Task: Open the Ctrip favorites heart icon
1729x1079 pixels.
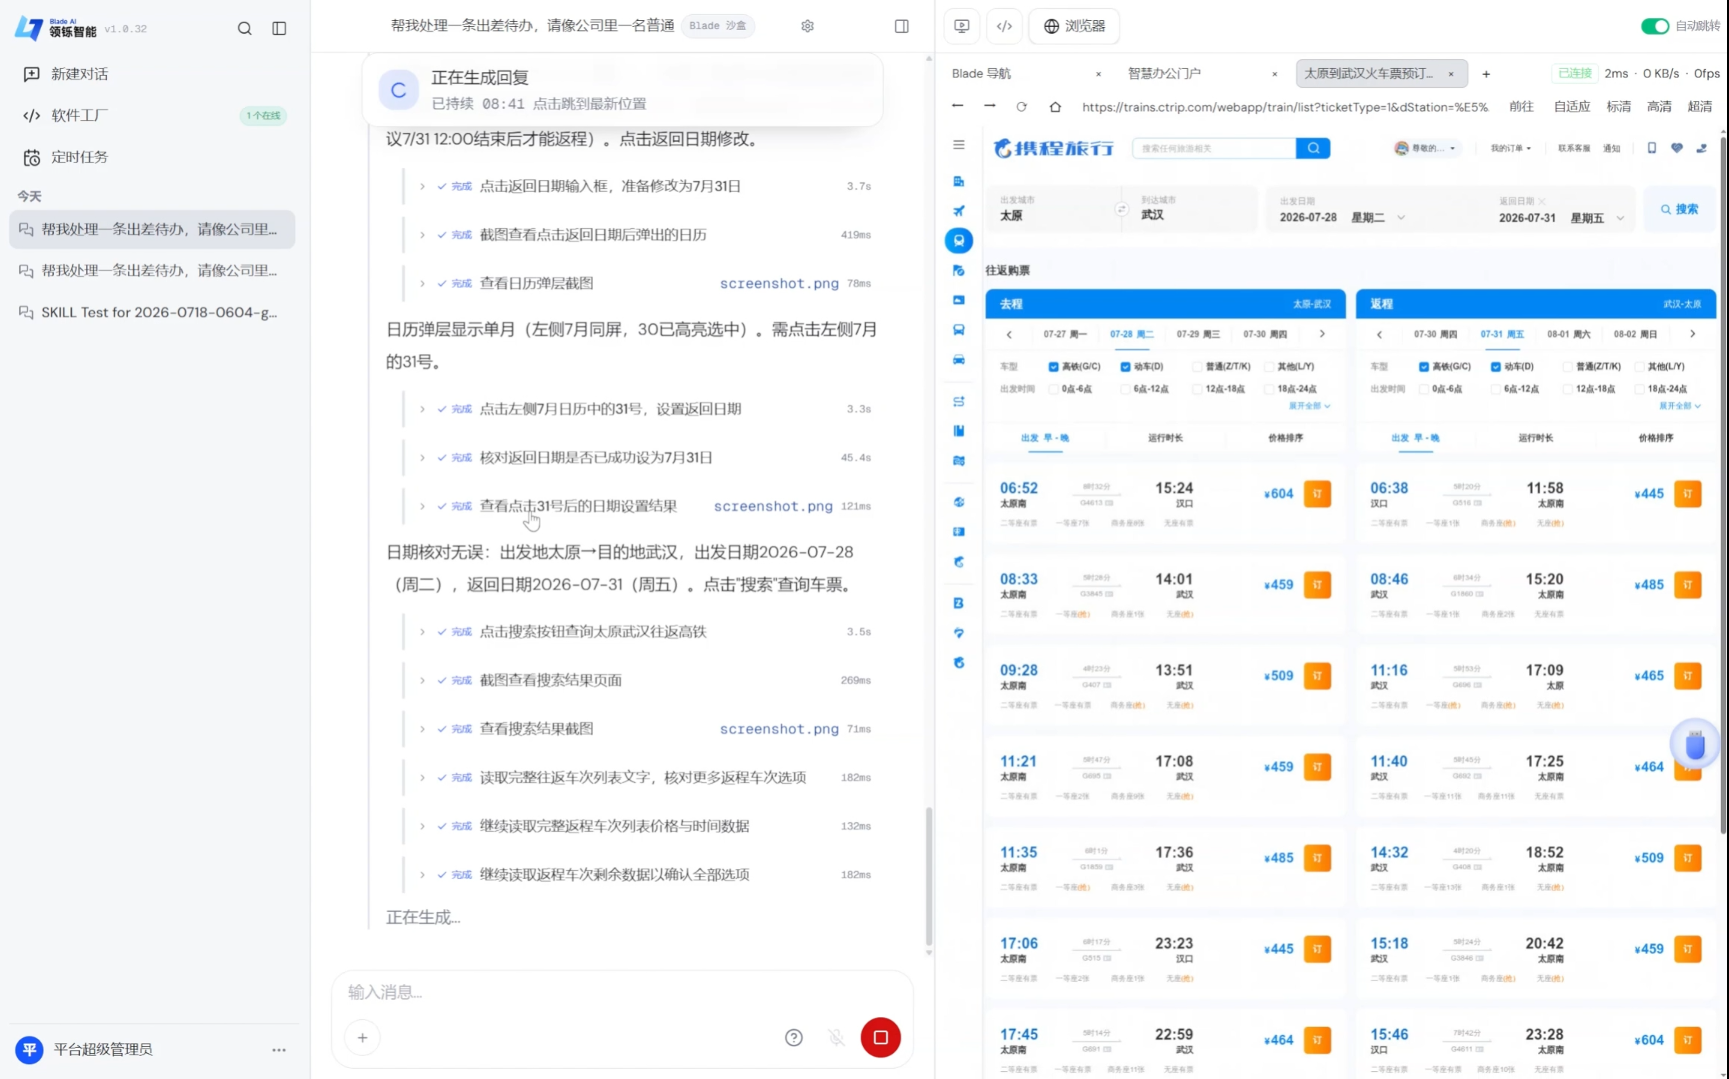Action: coord(1676,148)
